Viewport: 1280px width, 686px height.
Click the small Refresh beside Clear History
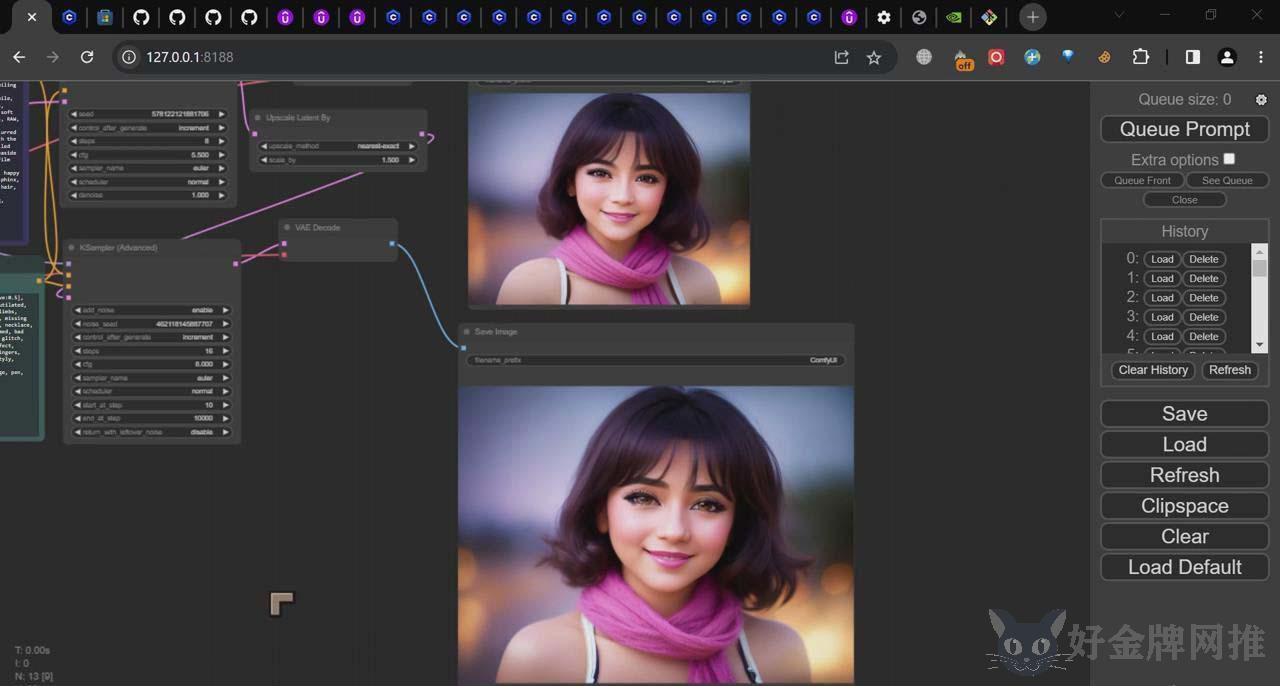(x=1230, y=370)
